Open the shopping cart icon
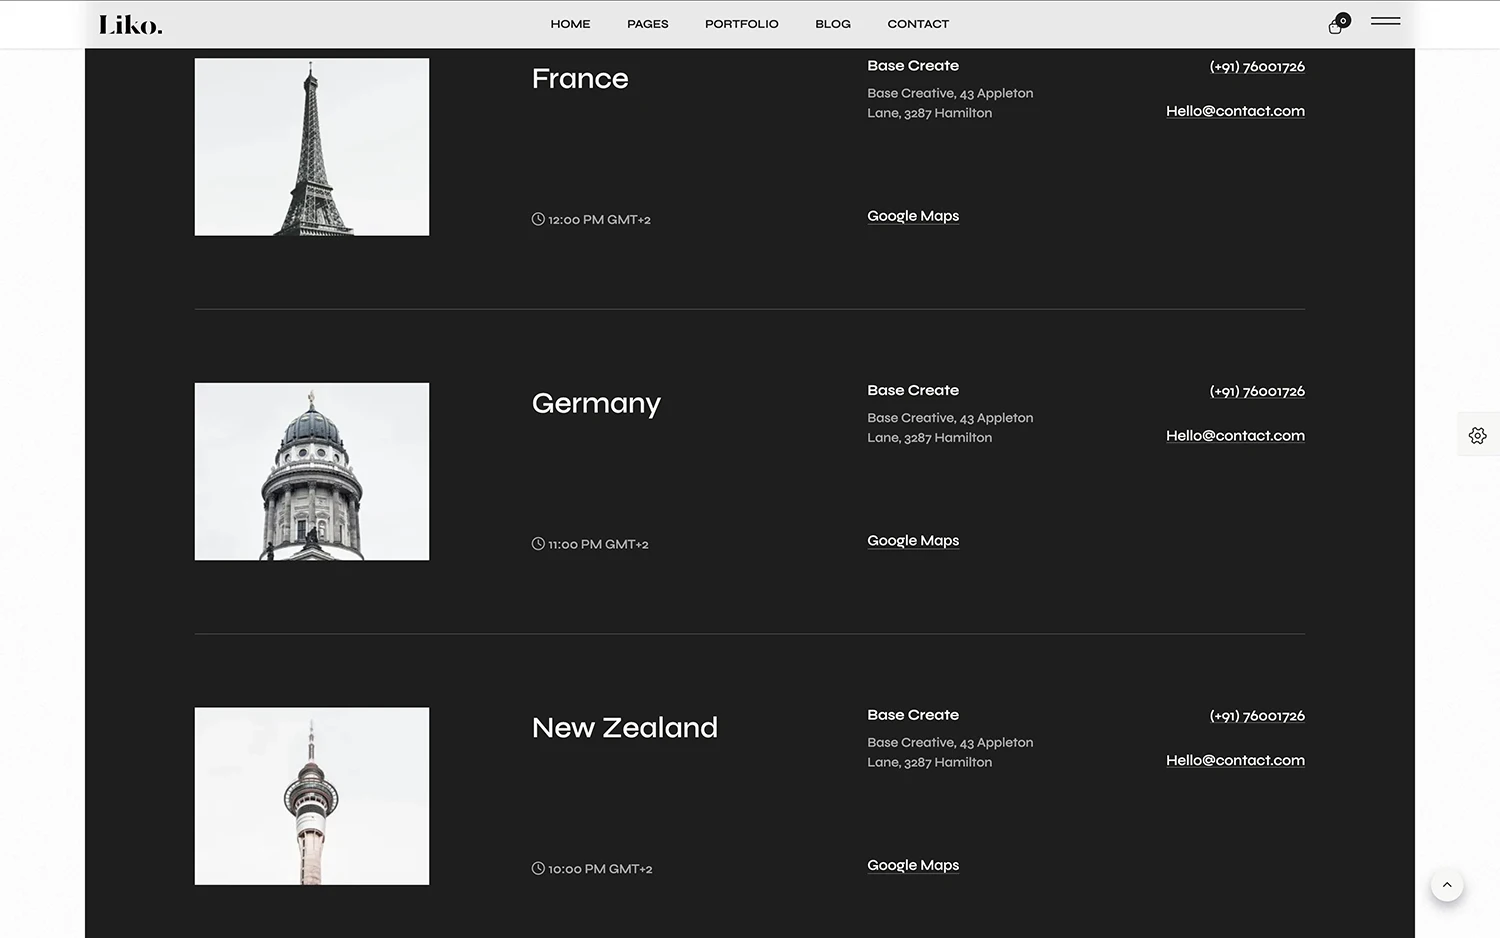Screen dimensions: 1500x938 pyautogui.click(x=1337, y=25)
